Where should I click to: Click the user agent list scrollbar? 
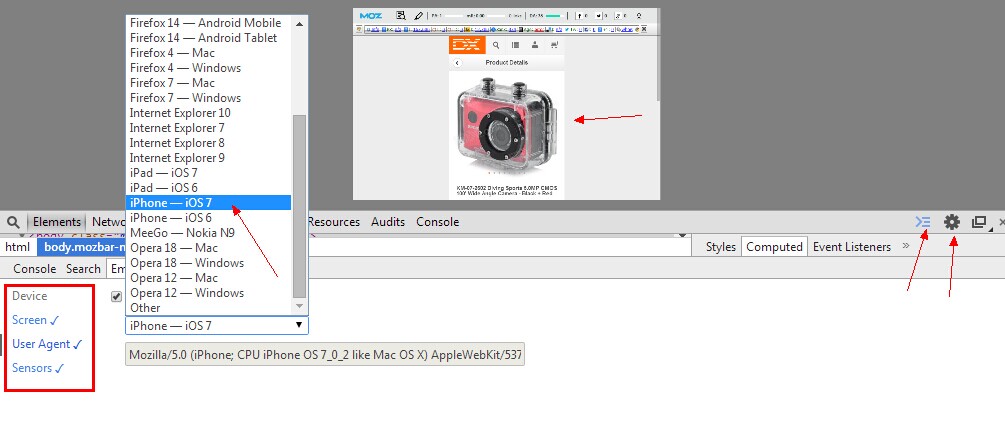click(x=299, y=200)
